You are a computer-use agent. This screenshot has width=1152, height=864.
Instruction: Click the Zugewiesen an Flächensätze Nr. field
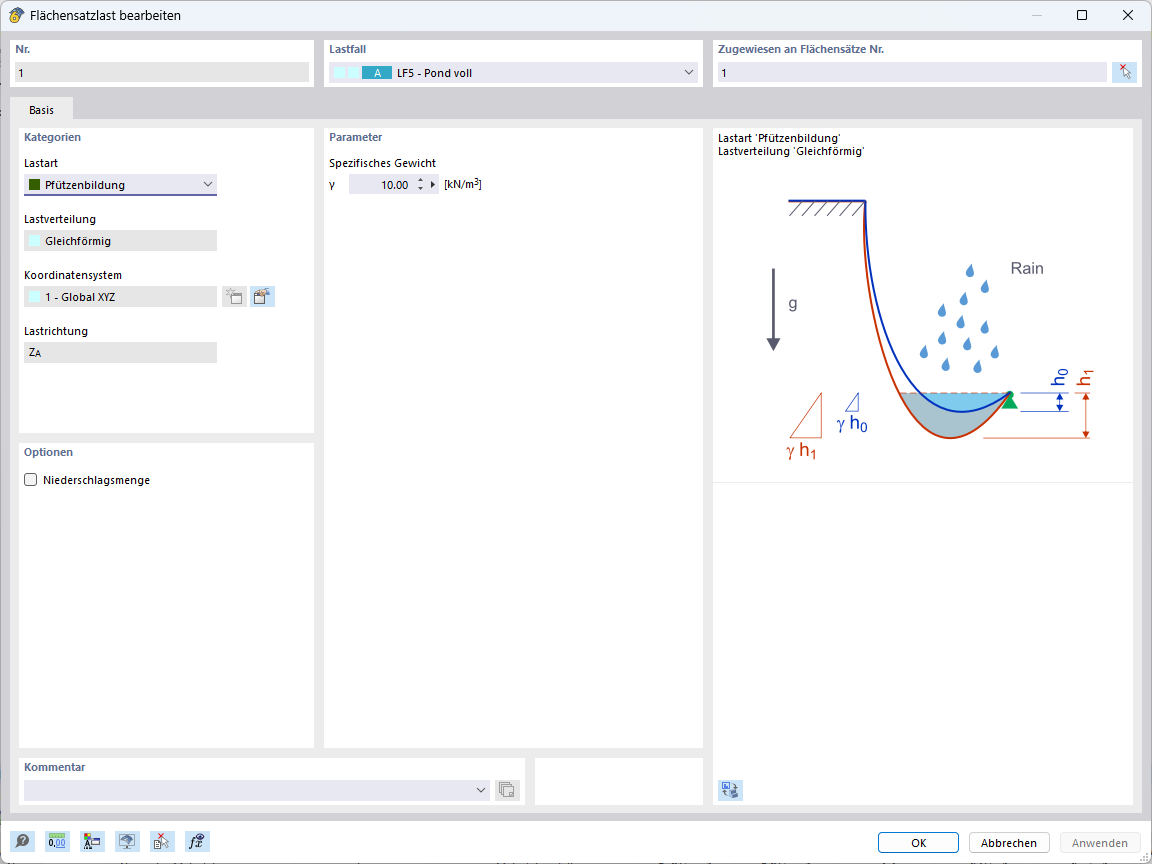(x=912, y=72)
